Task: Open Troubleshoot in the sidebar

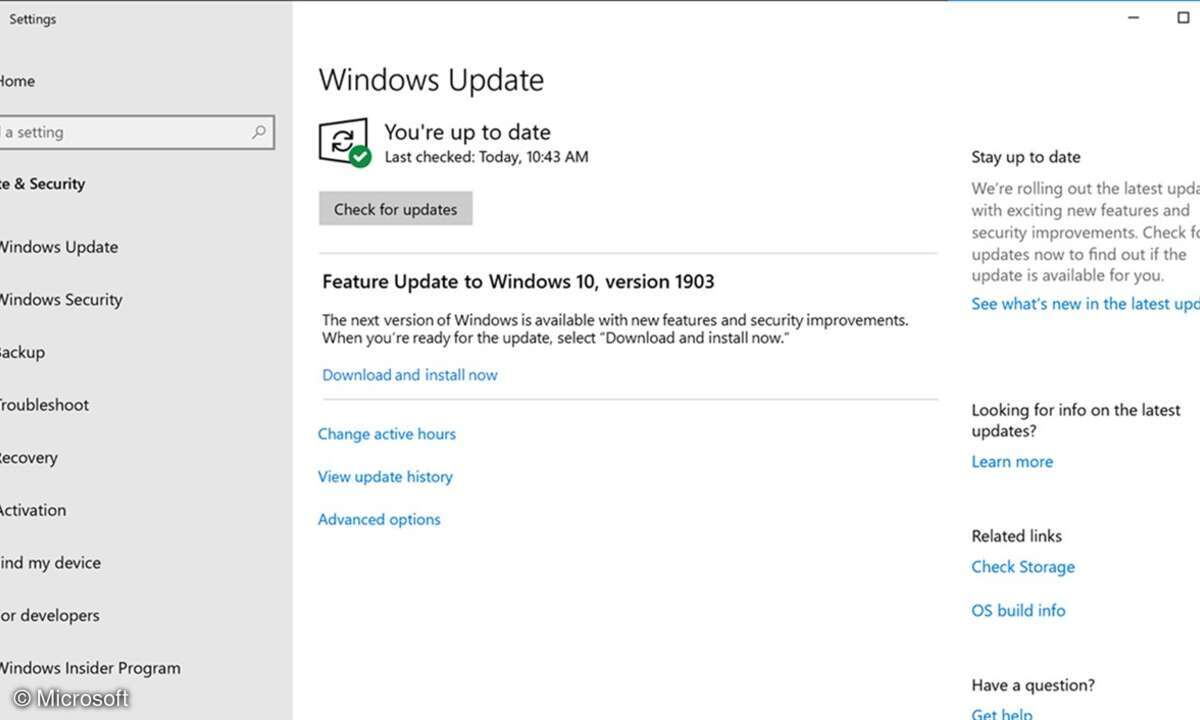Action: point(44,405)
